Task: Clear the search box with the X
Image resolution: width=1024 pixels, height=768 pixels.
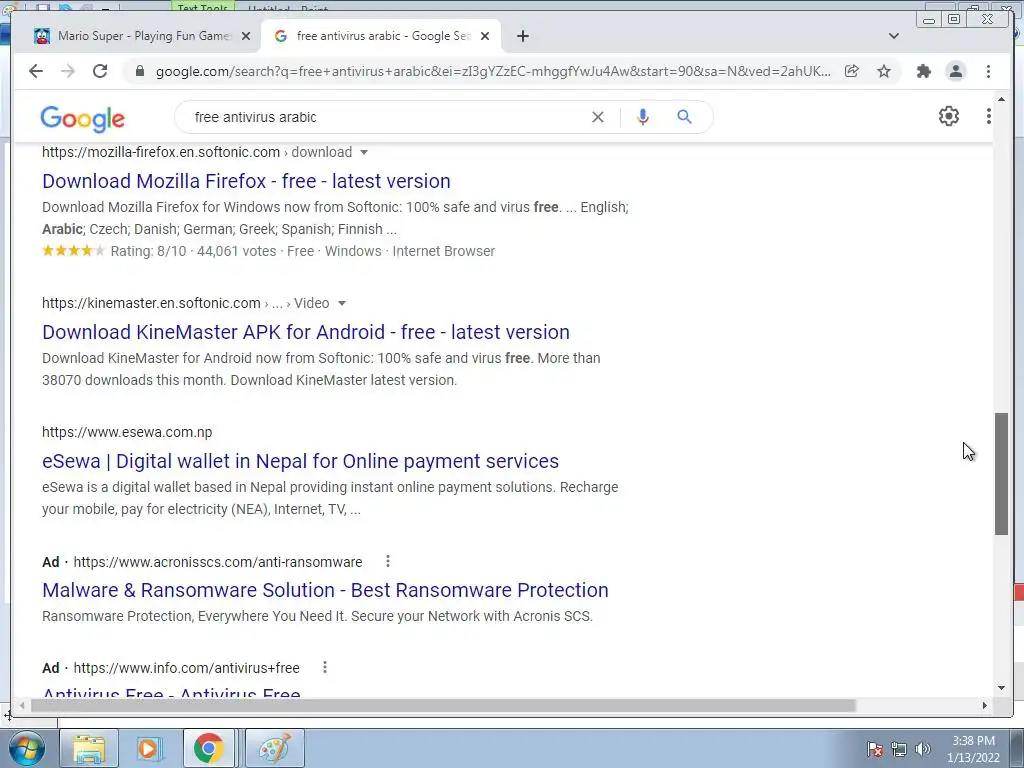Action: point(598,117)
